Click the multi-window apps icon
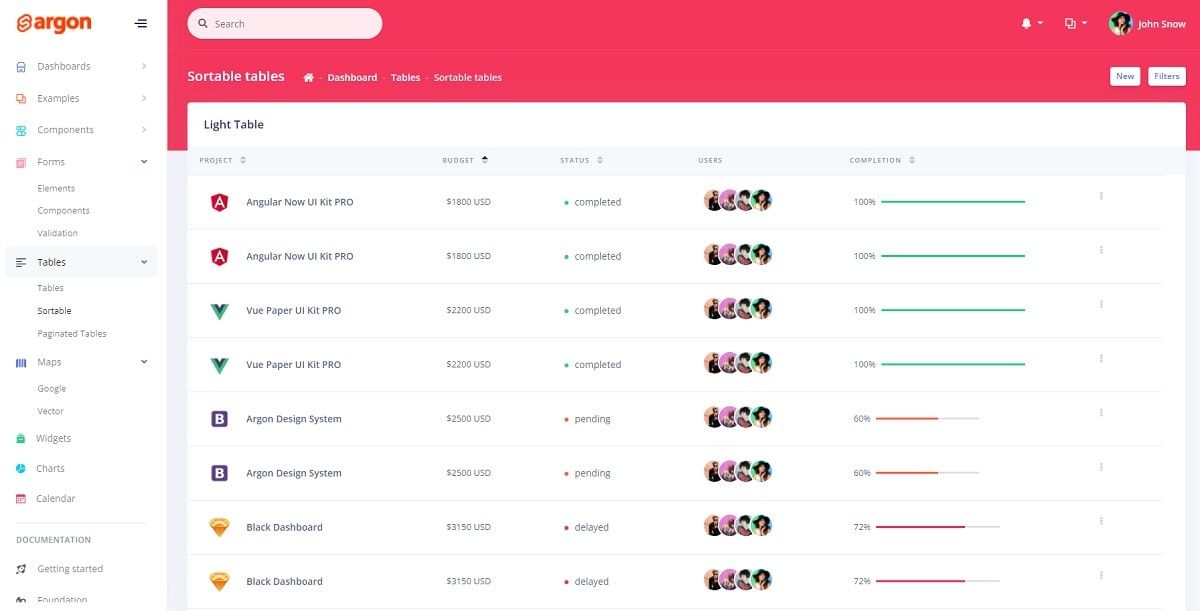Screen dimensions: 1200x611 tap(1072, 23)
